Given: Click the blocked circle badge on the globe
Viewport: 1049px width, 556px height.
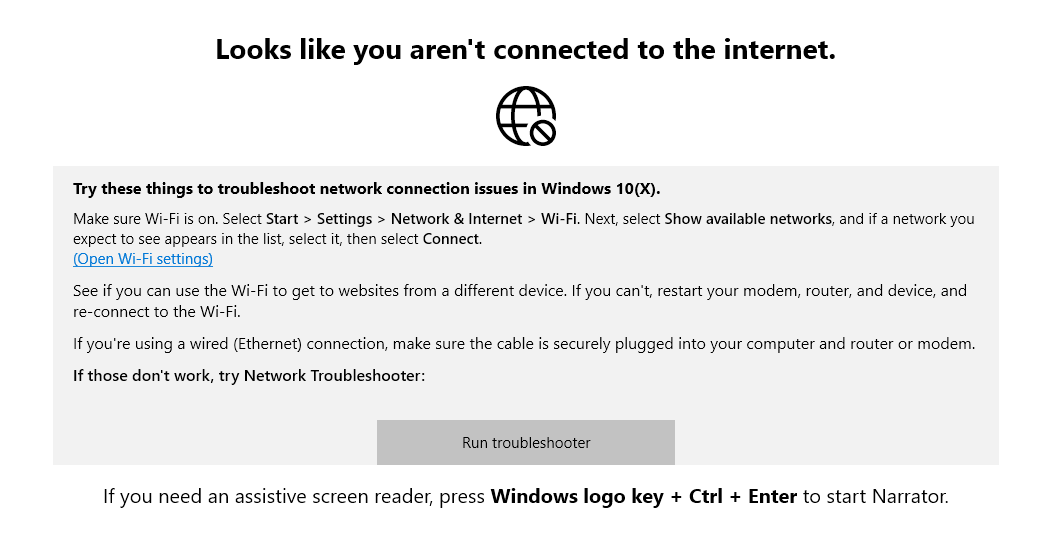Looking at the screenshot, I should click(x=543, y=132).
